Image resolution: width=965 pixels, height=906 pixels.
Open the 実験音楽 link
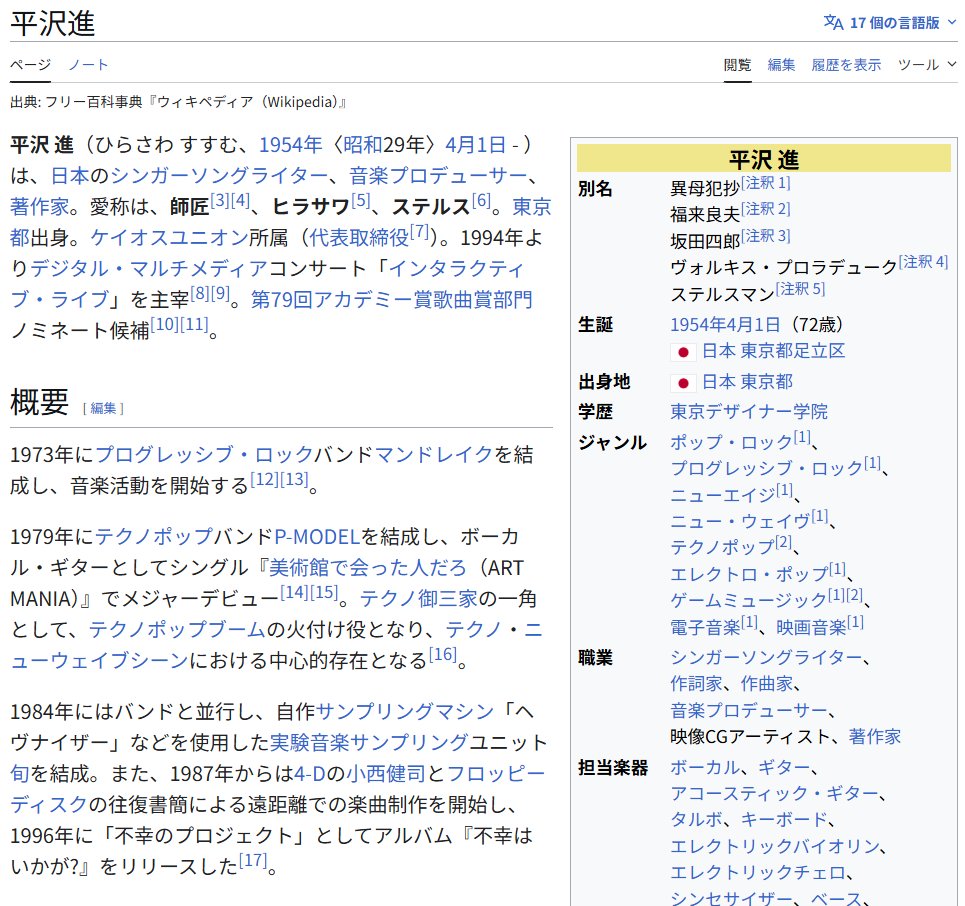(310, 742)
